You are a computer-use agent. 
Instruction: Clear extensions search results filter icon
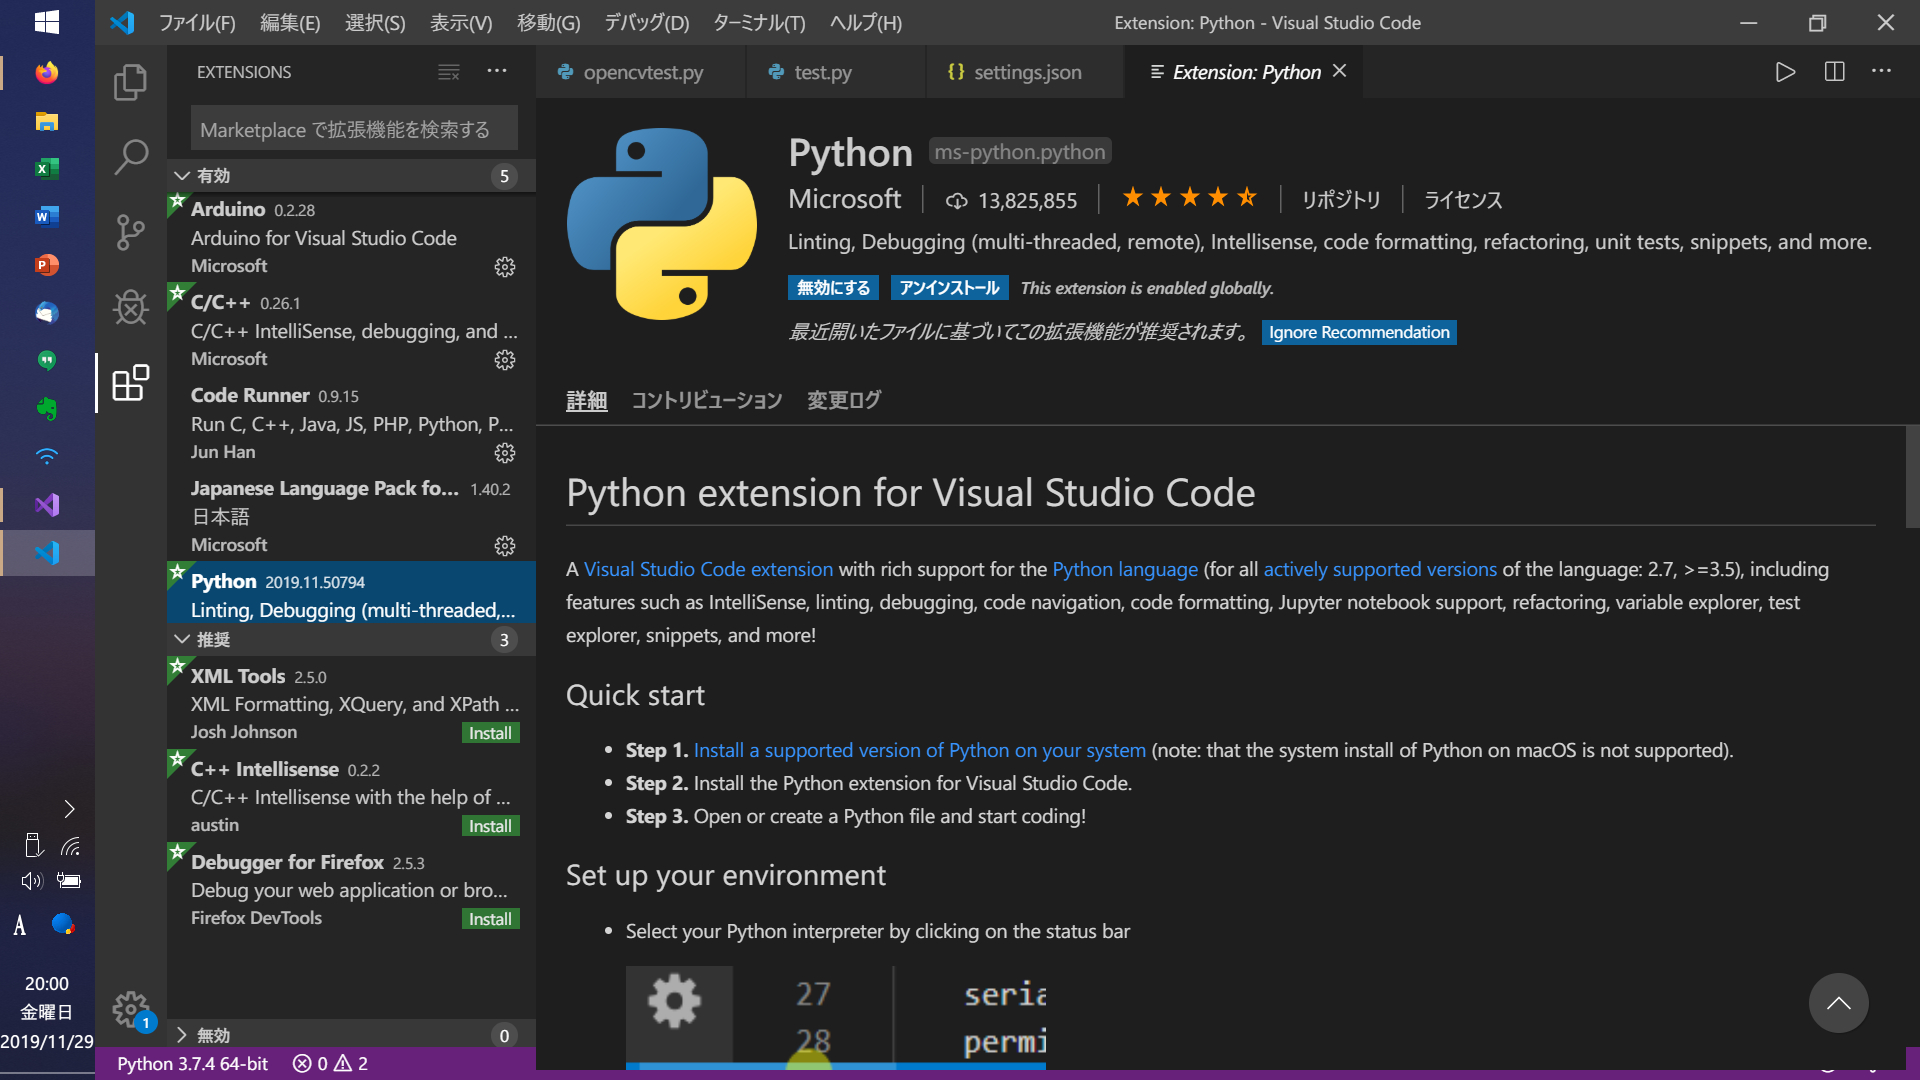pyautogui.click(x=449, y=72)
